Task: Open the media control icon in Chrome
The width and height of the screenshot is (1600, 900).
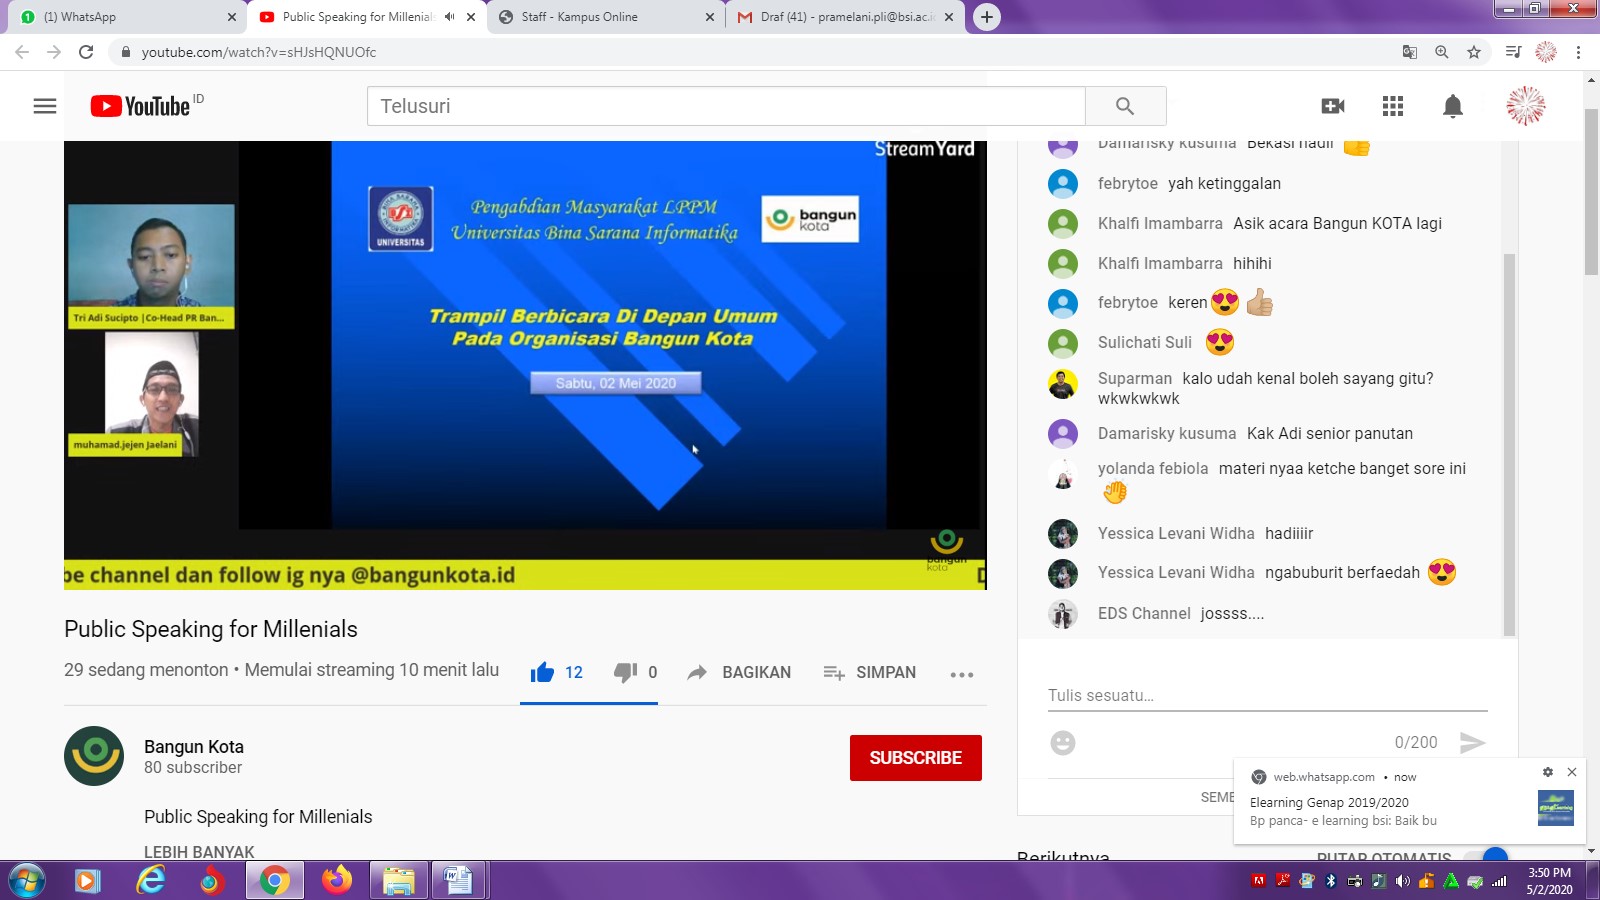Action: 1514,52
